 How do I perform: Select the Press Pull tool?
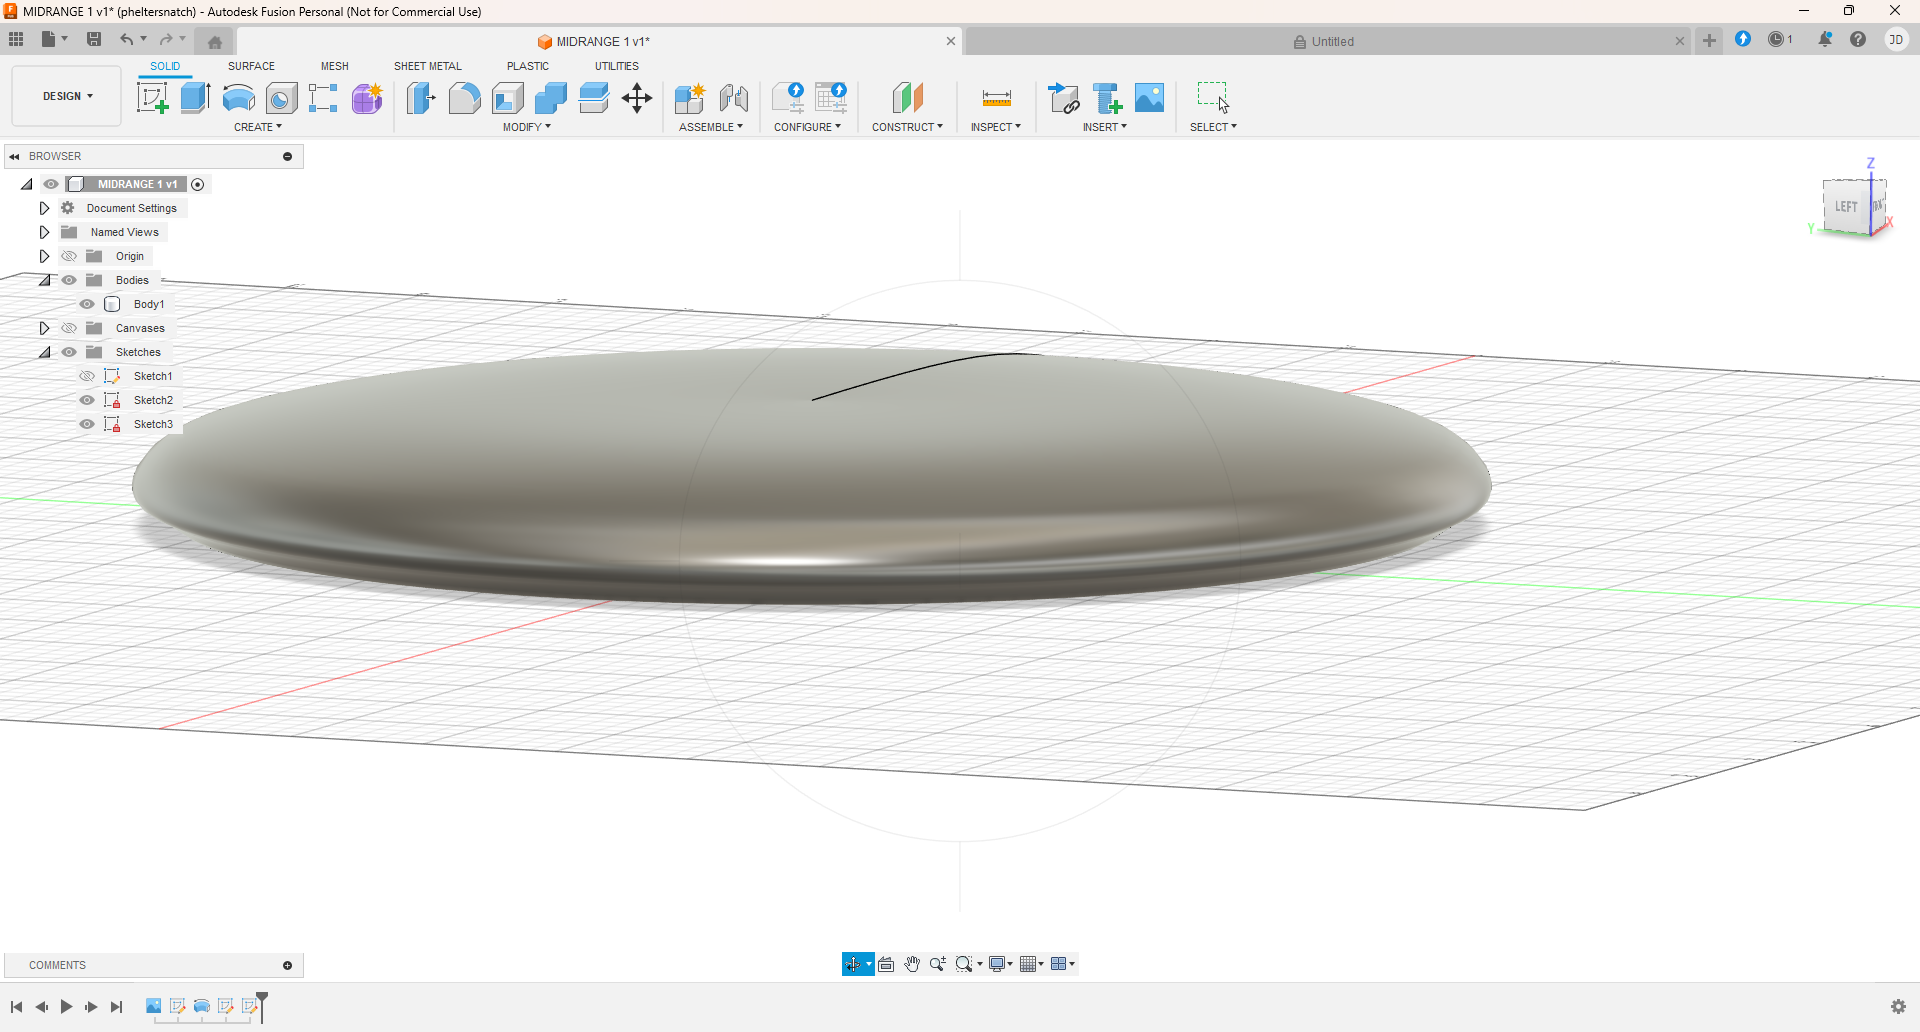click(x=421, y=98)
